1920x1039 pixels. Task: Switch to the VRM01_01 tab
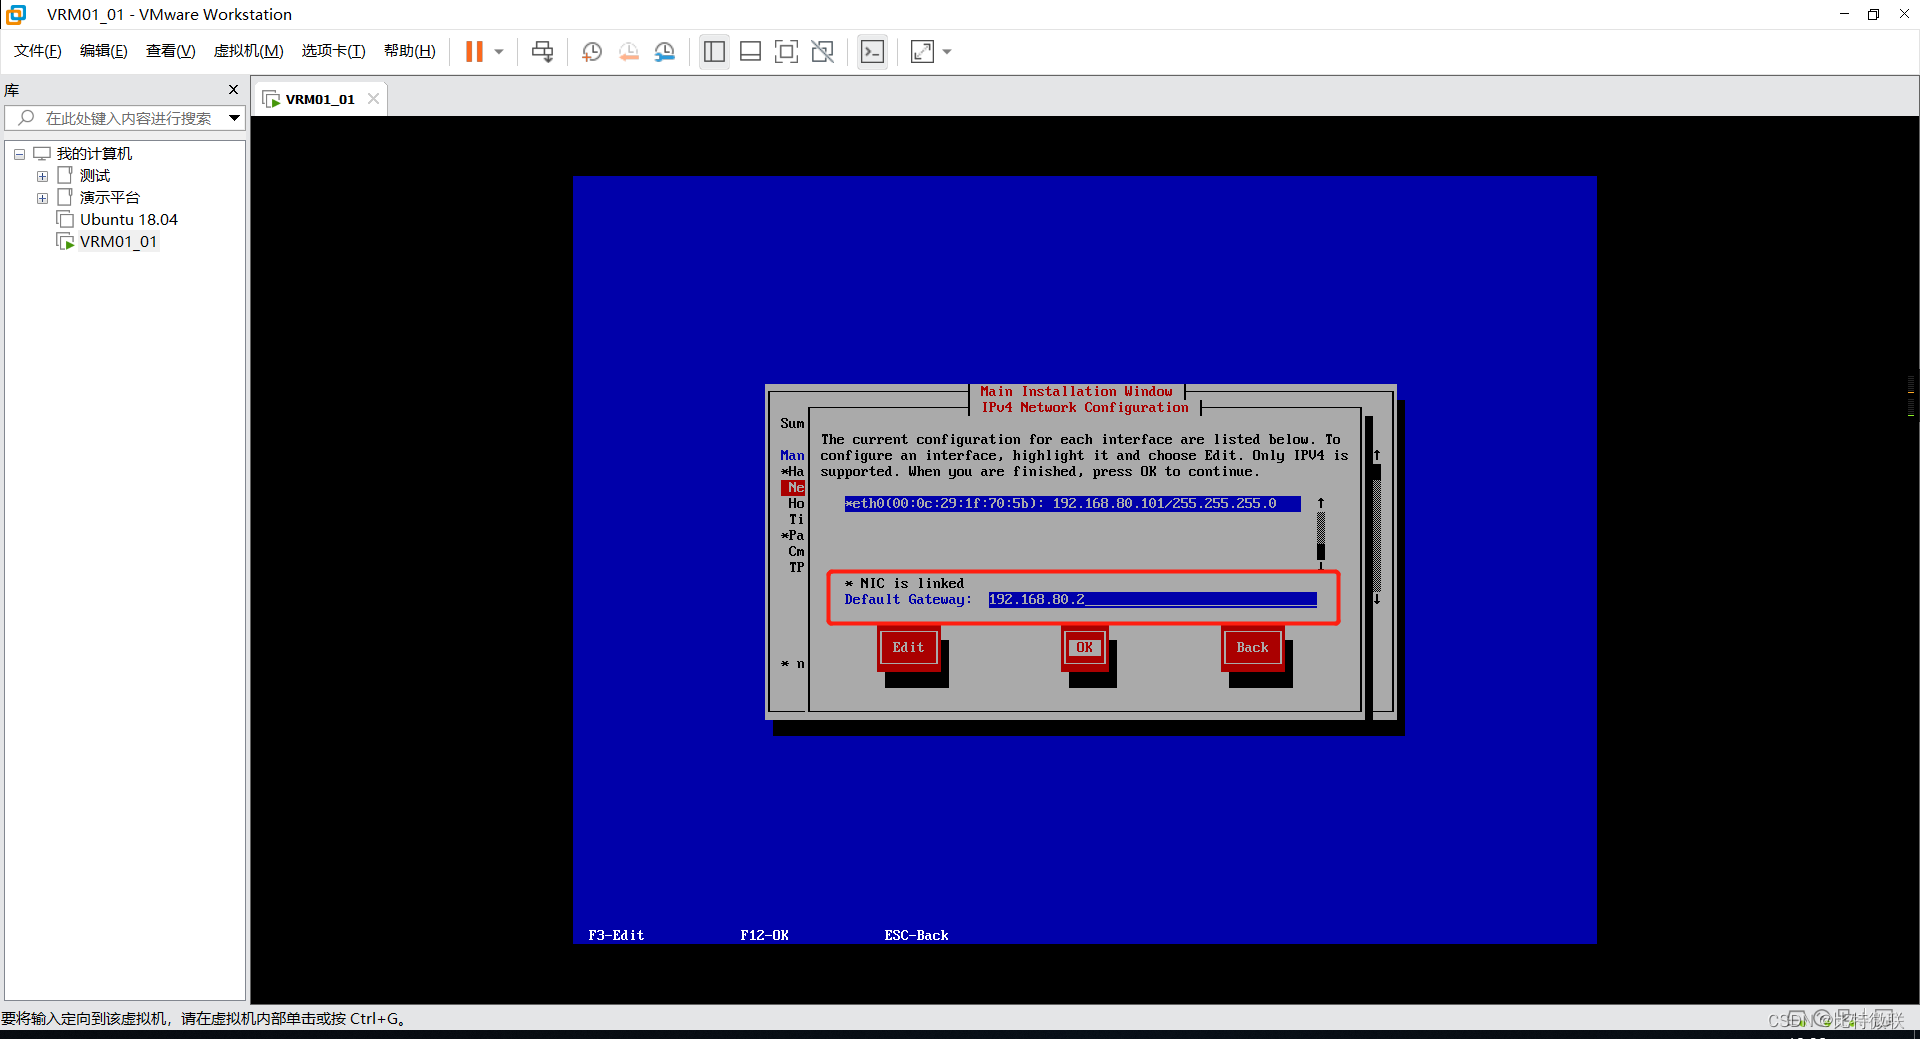click(319, 99)
